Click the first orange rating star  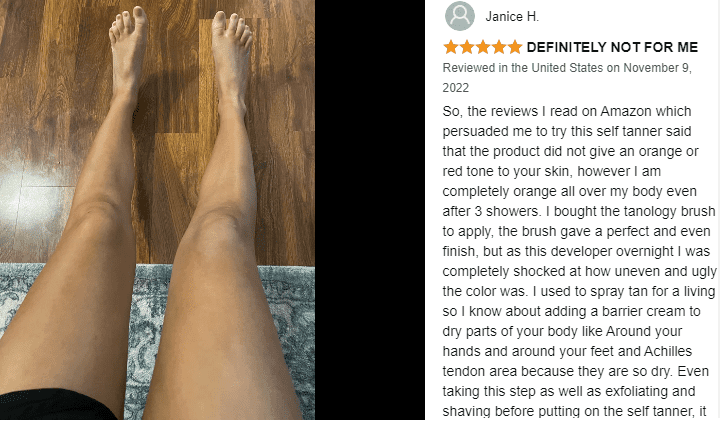451,47
